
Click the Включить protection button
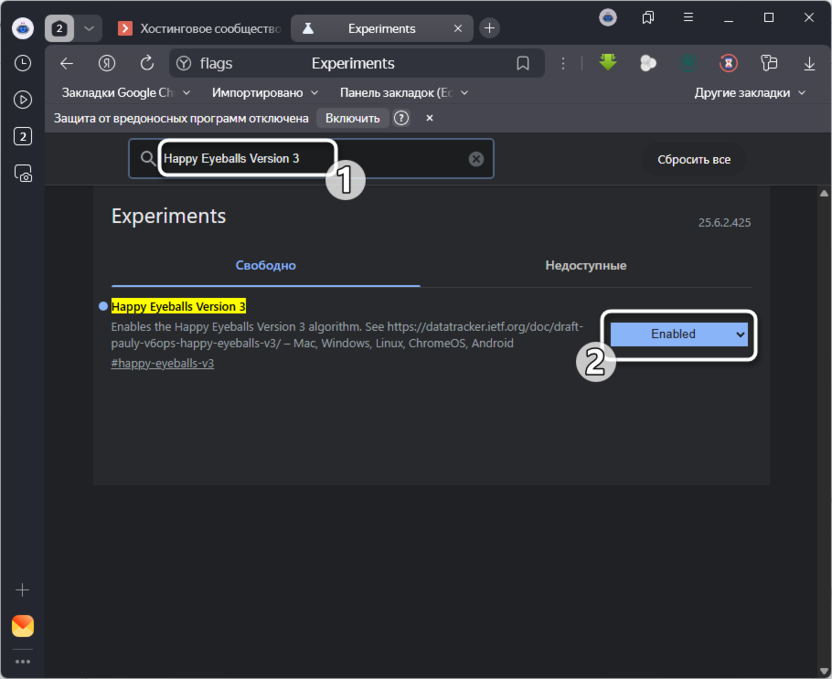353,118
